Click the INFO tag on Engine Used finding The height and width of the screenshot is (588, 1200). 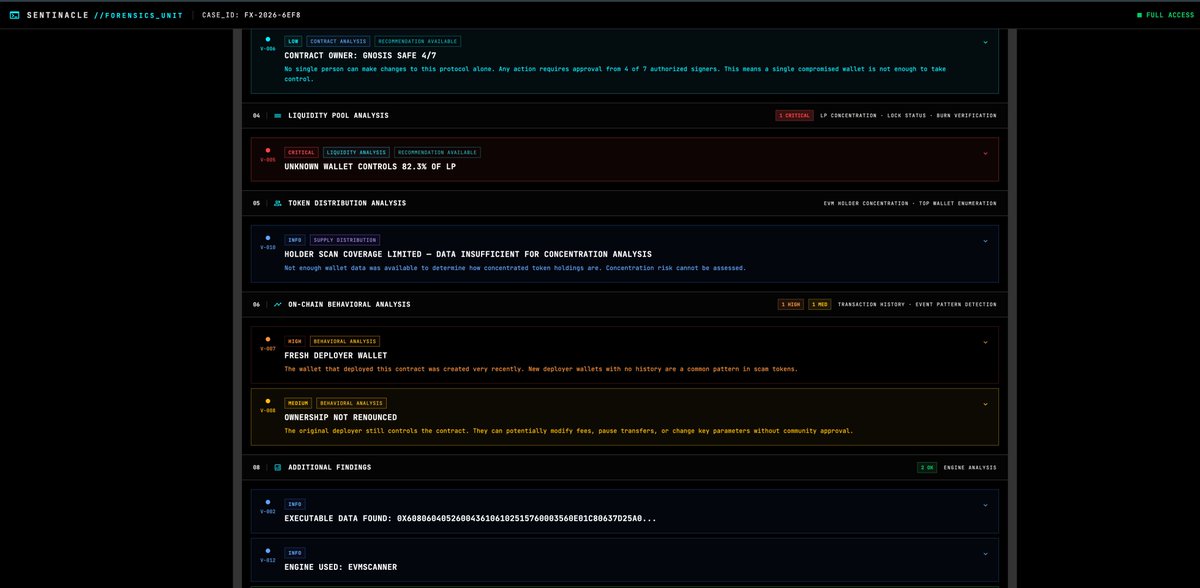pyautogui.click(x=295, y=552)
